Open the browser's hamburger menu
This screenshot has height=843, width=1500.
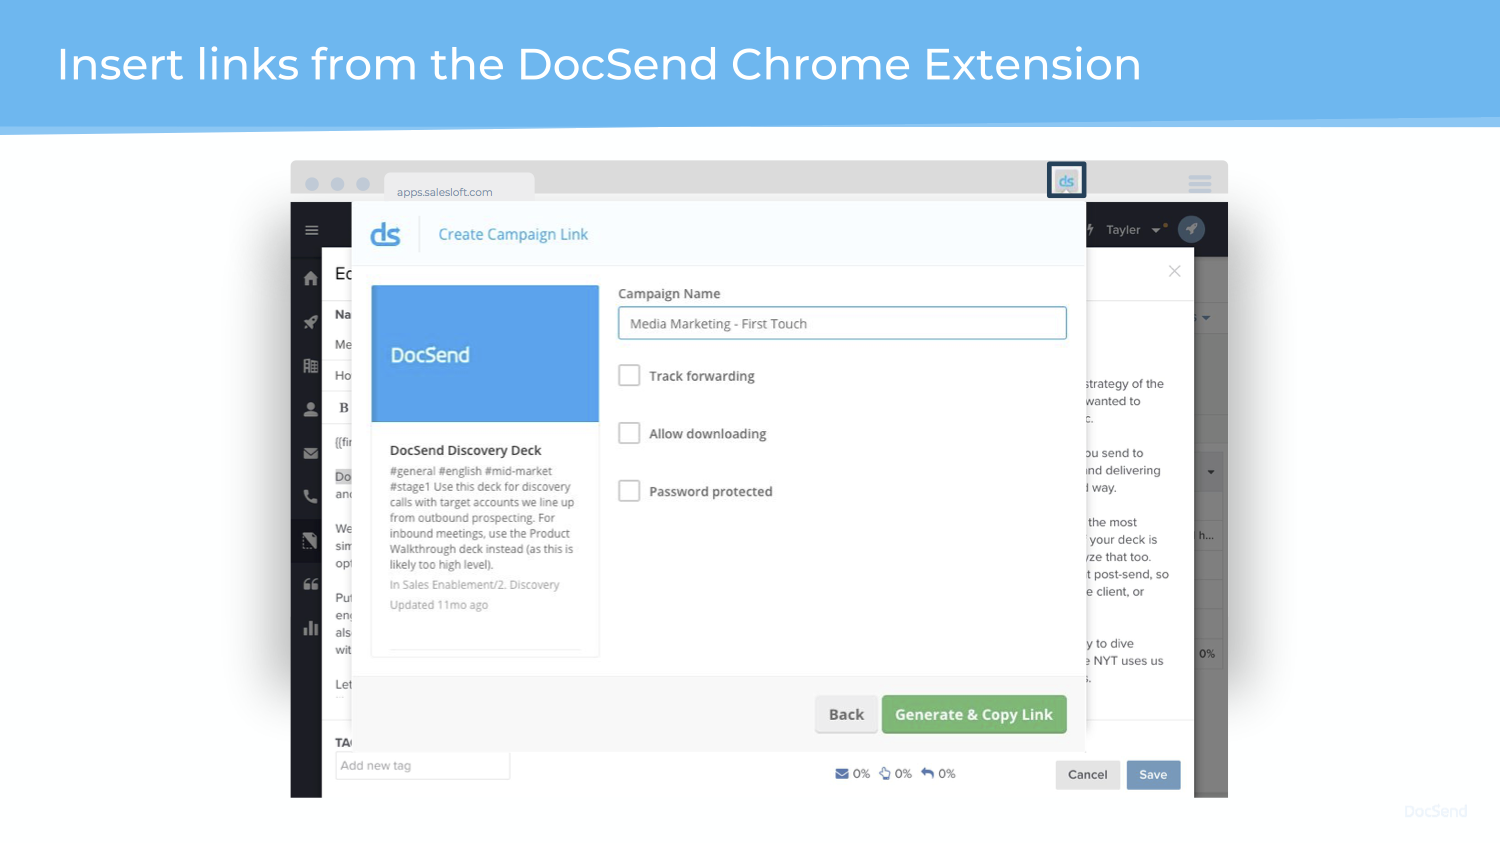(1200, 183)
